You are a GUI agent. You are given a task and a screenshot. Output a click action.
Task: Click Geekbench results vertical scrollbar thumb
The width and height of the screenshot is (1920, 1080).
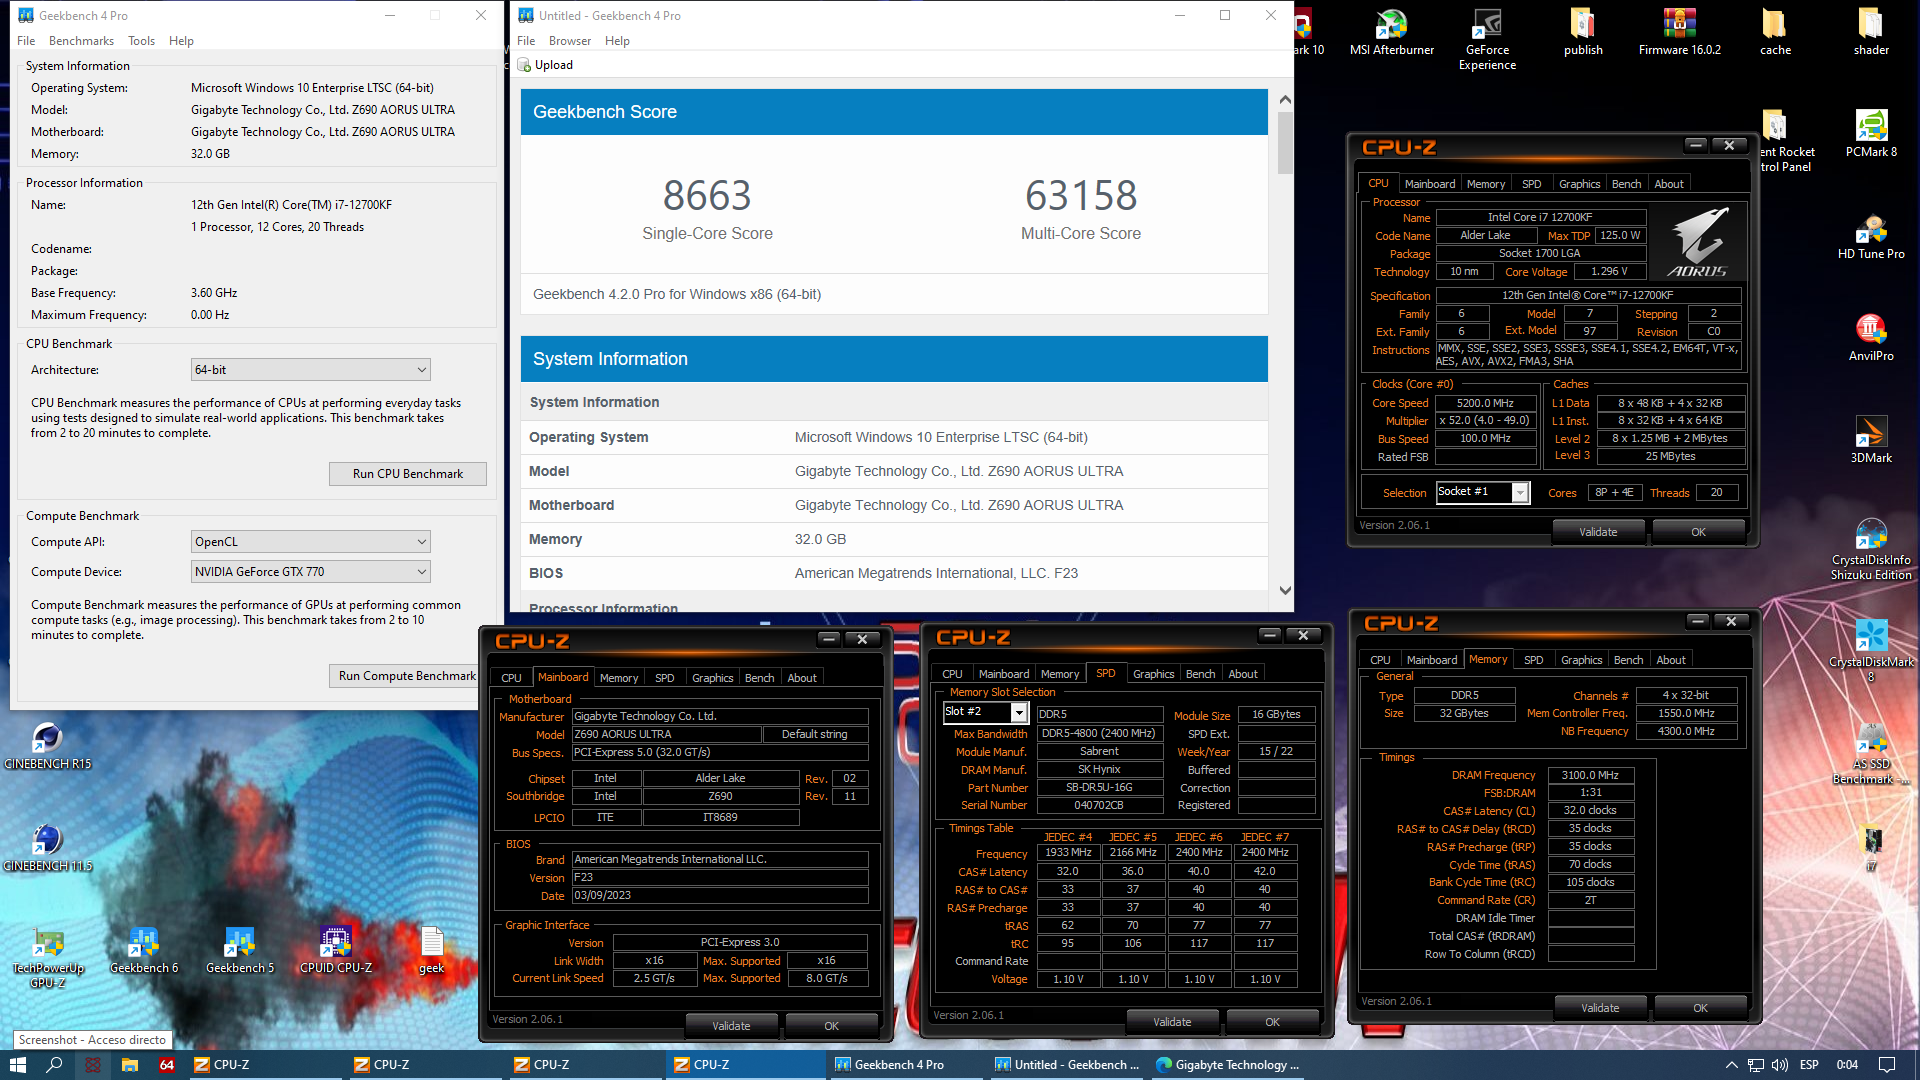click(x=1285, y=144)
